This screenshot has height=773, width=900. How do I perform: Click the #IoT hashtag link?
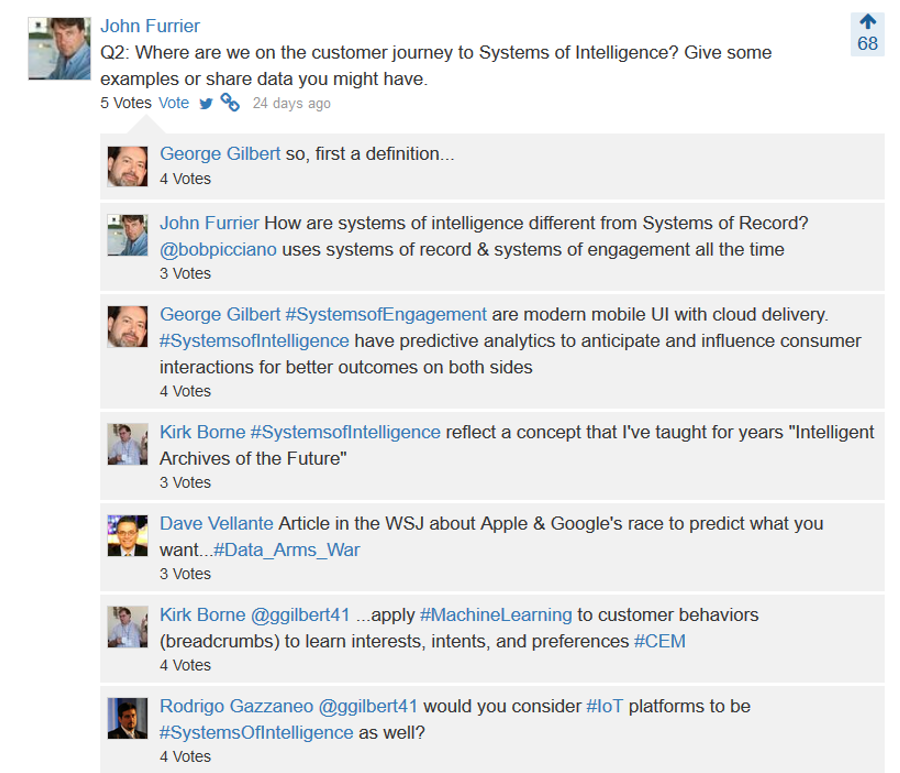click(604, 706)
